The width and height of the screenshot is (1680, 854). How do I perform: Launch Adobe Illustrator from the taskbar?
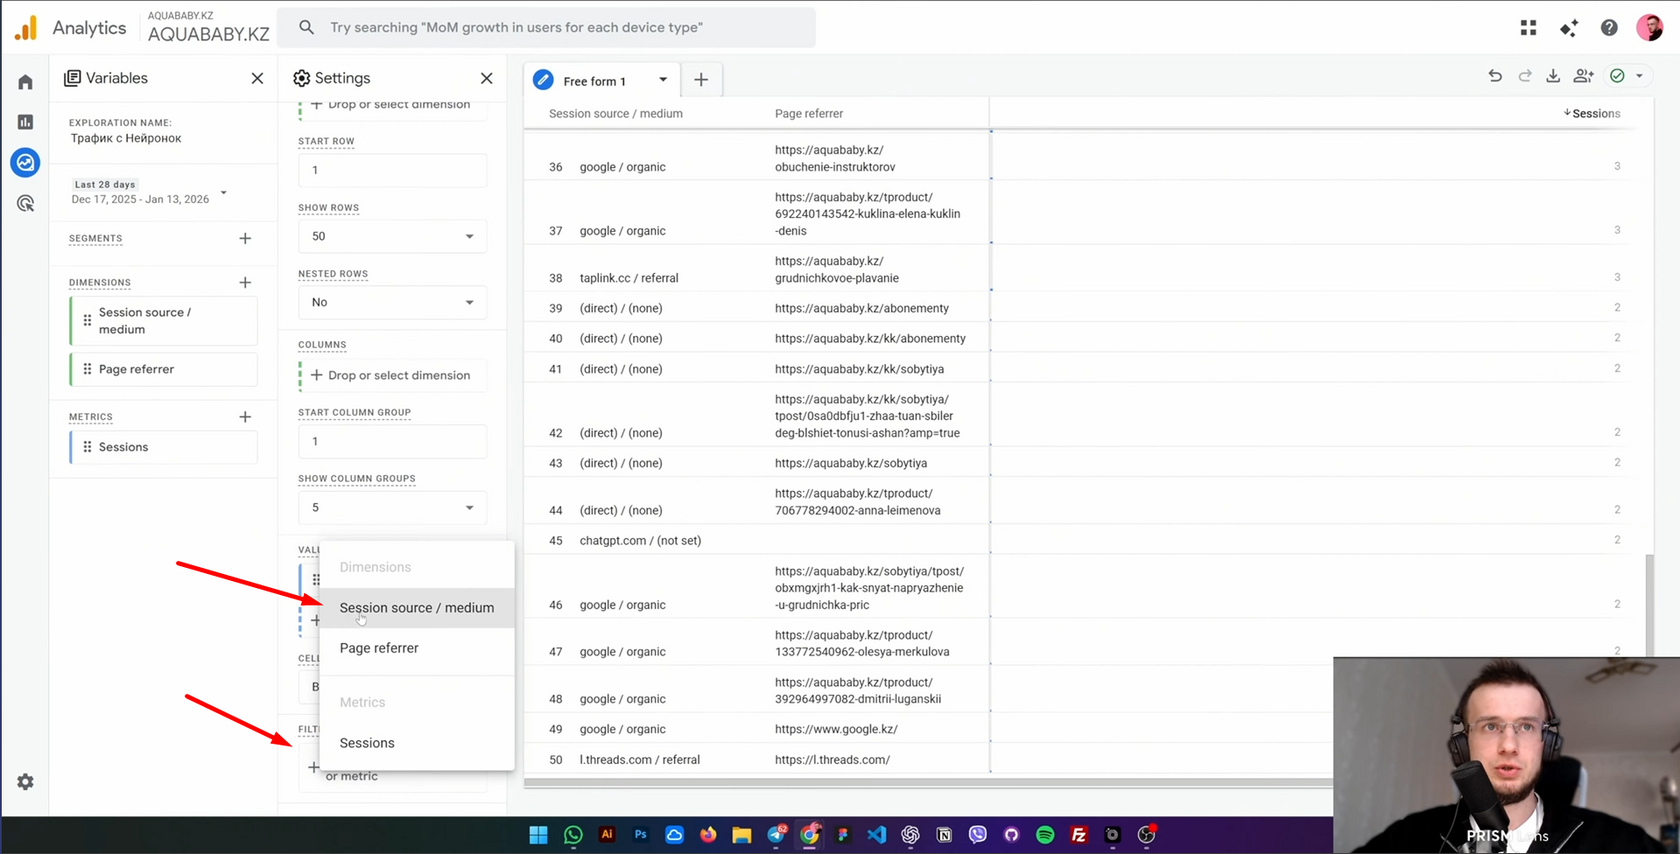(x=607, y=835)
